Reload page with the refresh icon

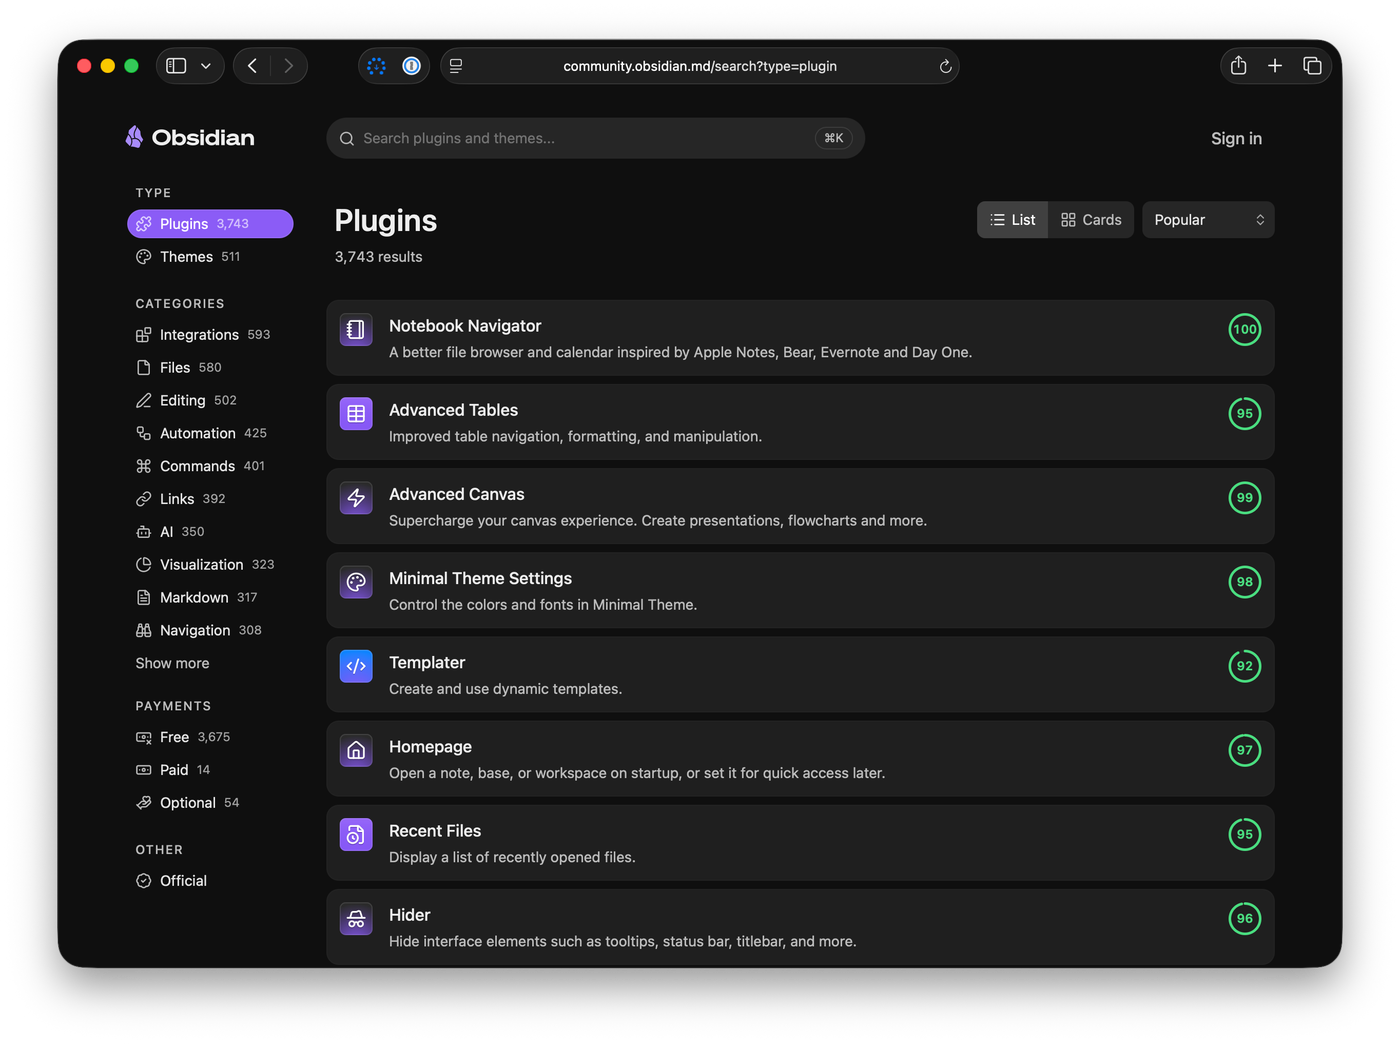(x=945, y=66)
